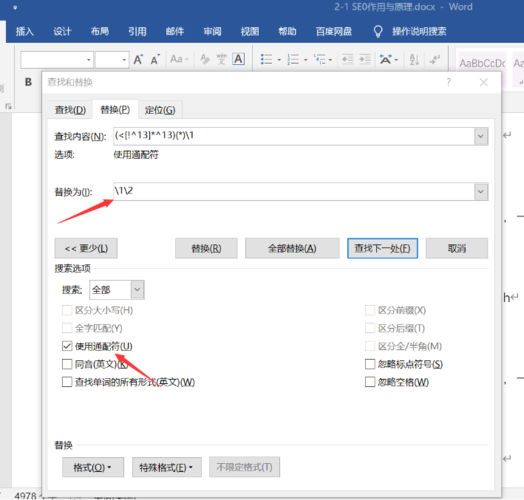Enable 忽略空格(W) checkbox
Image resolution: width=524 pixels, height=500 pixels.
tap(370, 382)
